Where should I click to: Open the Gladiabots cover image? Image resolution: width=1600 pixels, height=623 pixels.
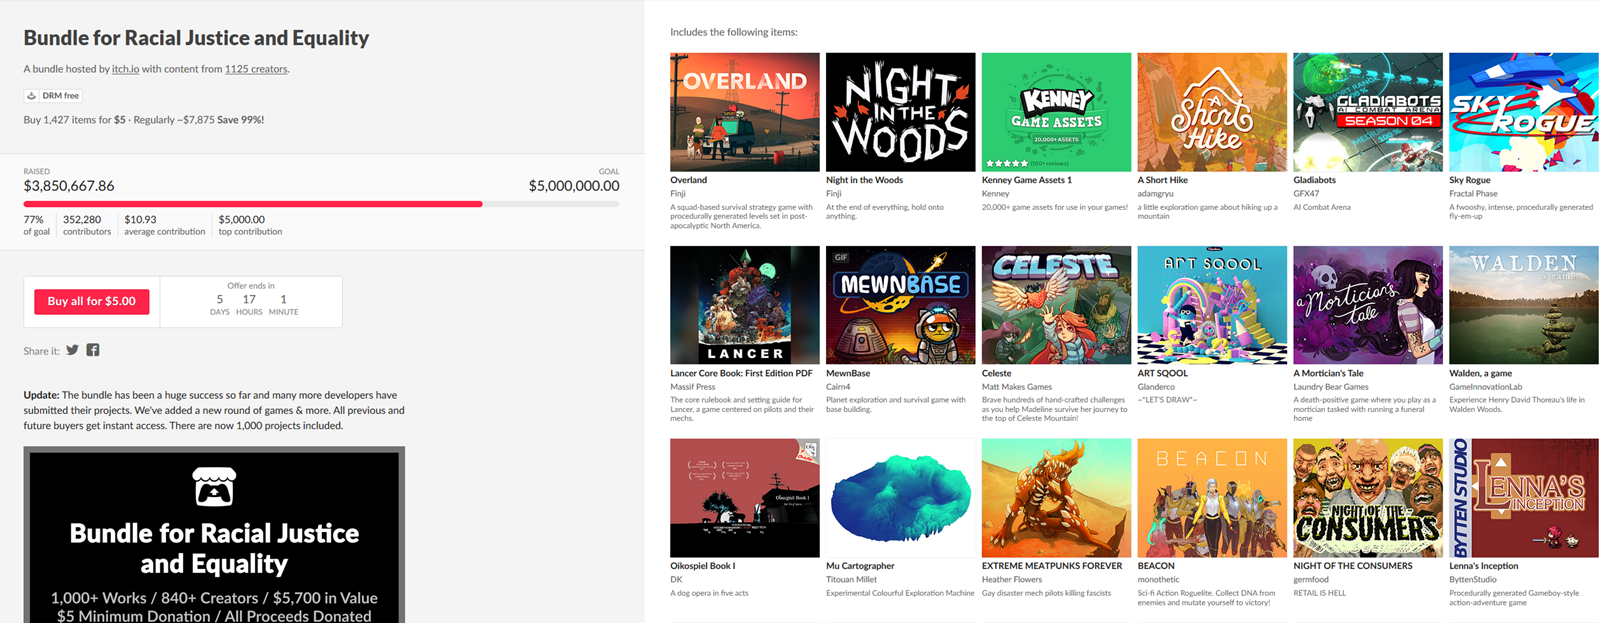1368,112
